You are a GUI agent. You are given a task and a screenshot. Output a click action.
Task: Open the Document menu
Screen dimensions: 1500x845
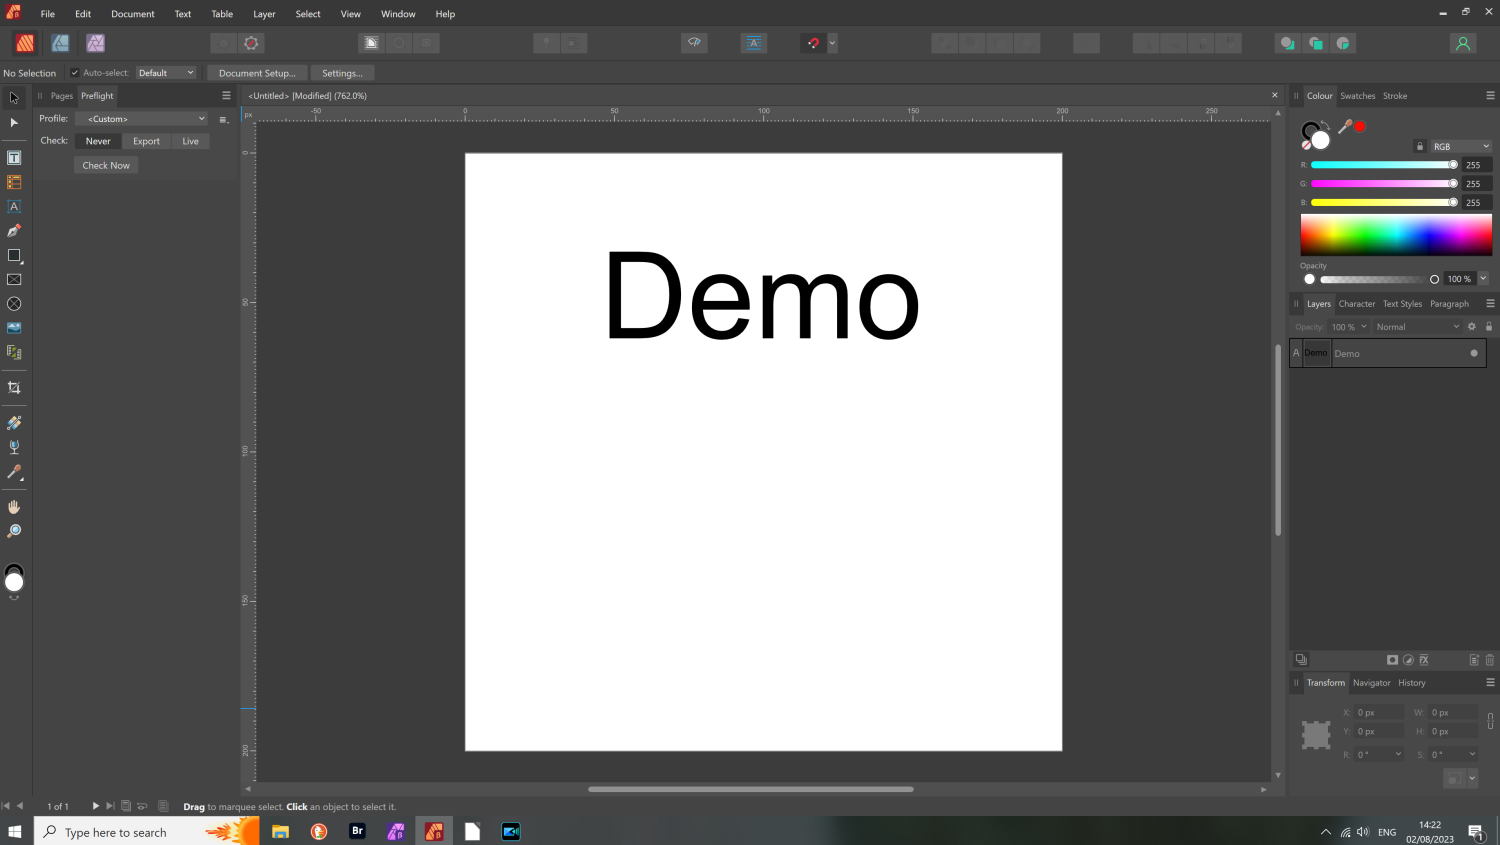pyautogui.click(x=132, y=13)
